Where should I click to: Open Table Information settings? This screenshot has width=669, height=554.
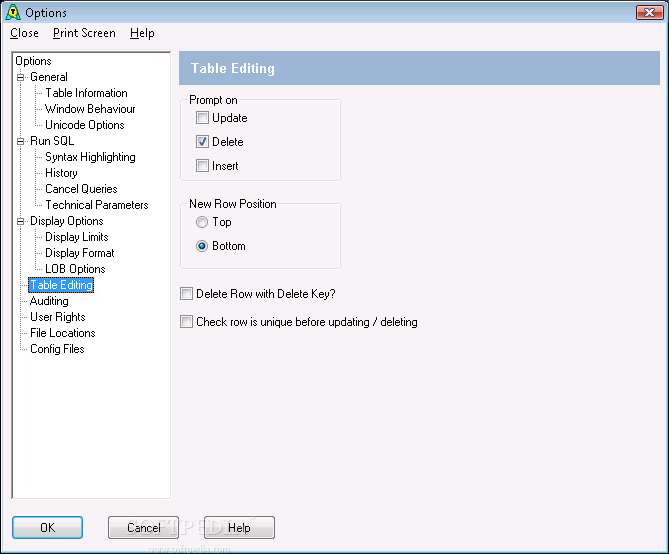[86, 93]
